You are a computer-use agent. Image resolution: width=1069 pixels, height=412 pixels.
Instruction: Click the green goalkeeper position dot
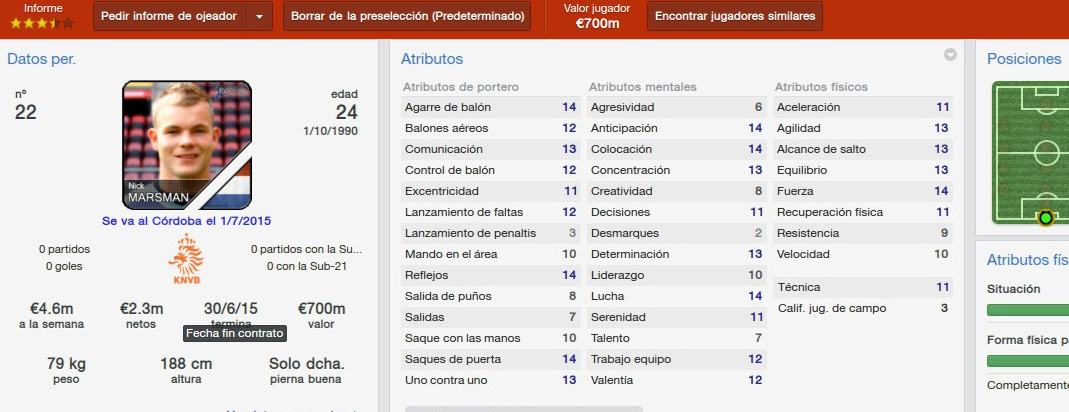tap(1045, 218)
